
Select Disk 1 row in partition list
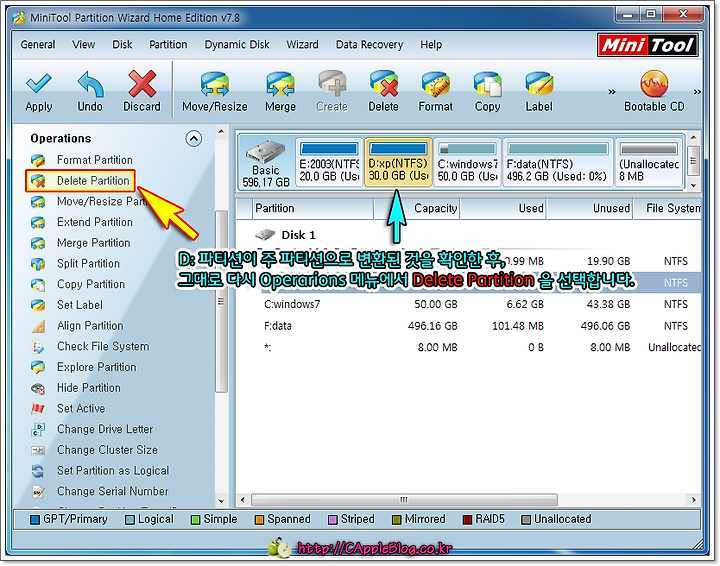[468, 235]
